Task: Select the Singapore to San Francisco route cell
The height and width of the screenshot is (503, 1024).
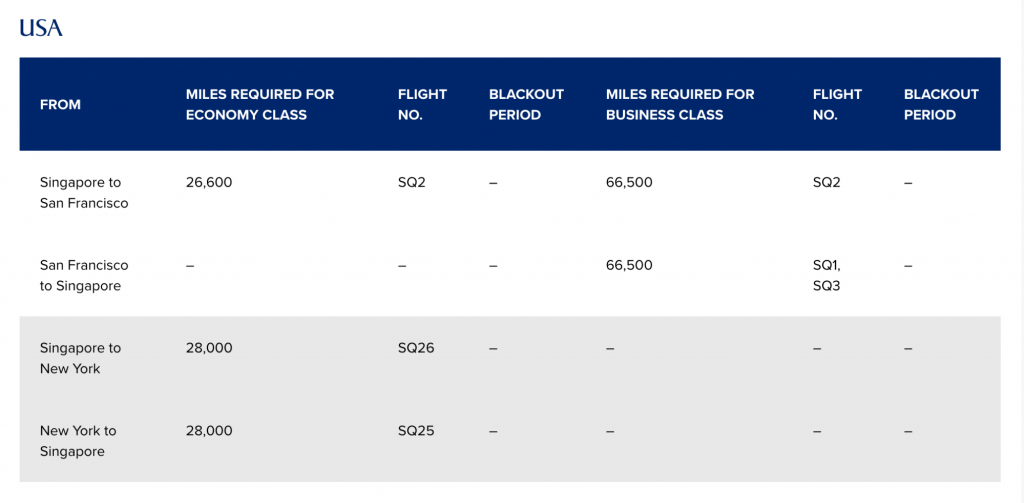Action: point(84,193)
